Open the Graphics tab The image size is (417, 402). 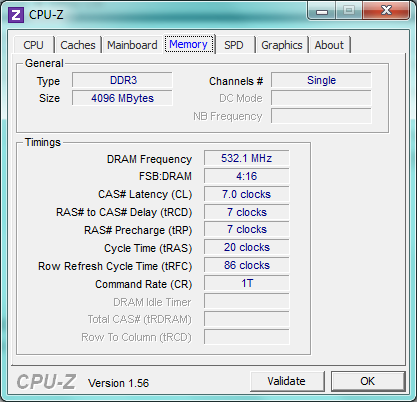(x=282, y=45)
